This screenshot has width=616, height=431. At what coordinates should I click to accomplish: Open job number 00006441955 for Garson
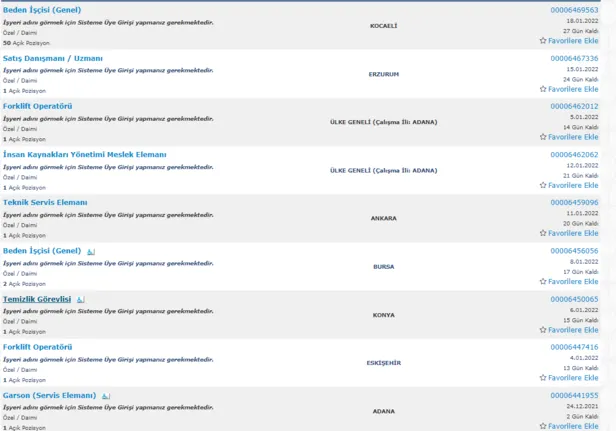click(574, 396)
